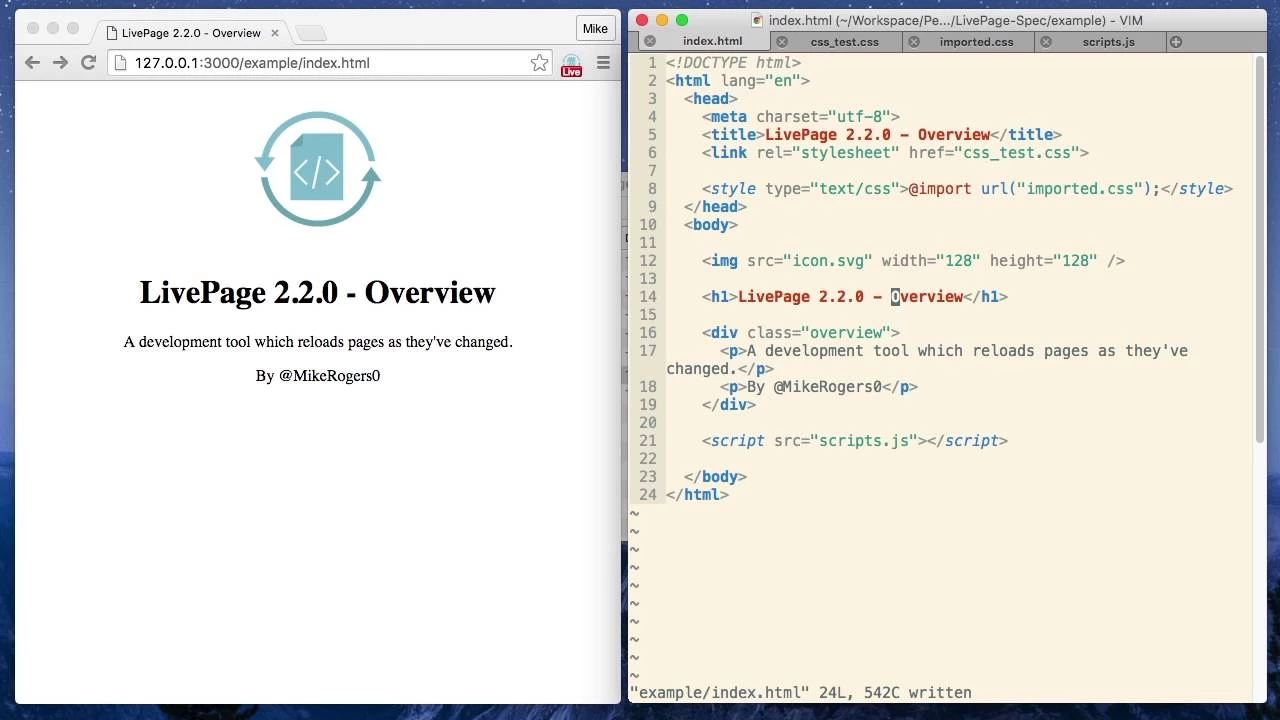Click the DOCTYPE line in the editor
Image resolution: width=1280 pixels, height=720 pixels.
[733, 63]
